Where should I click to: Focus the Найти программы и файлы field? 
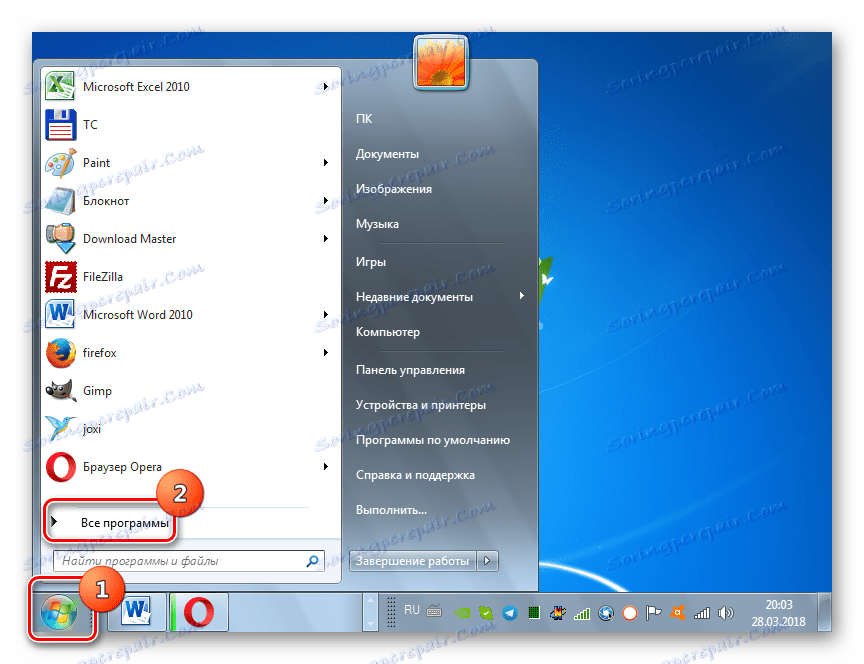pyautogui.click(x=188, y=561)
